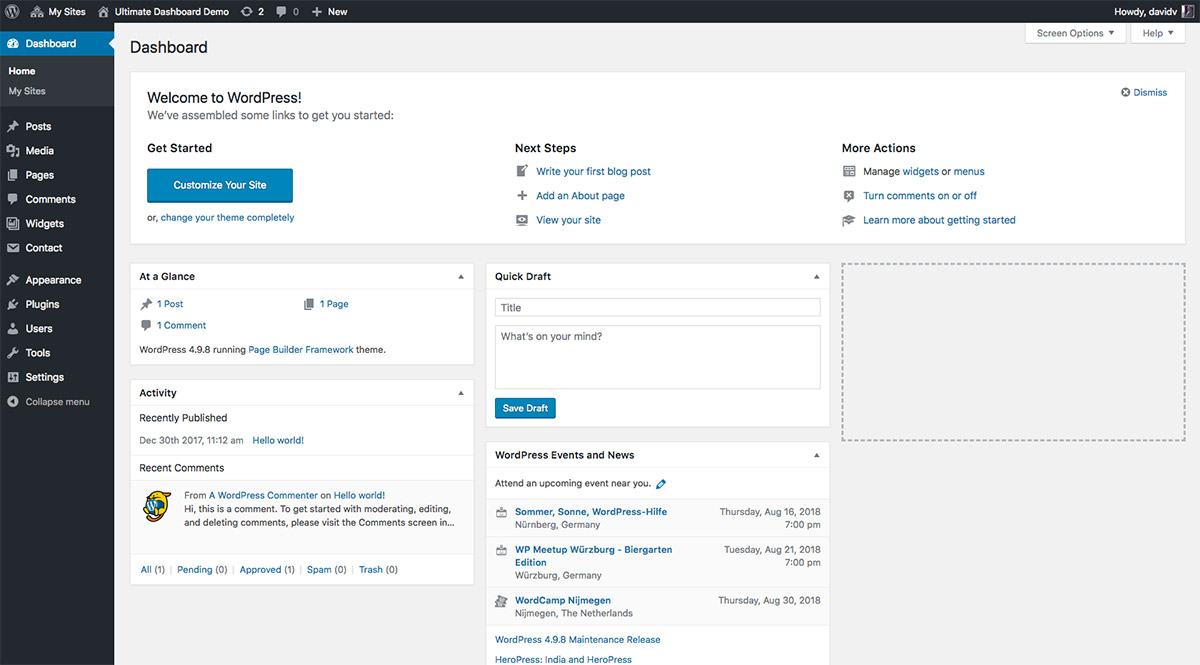Click the My Sites network icon

[x=37, y=11]
